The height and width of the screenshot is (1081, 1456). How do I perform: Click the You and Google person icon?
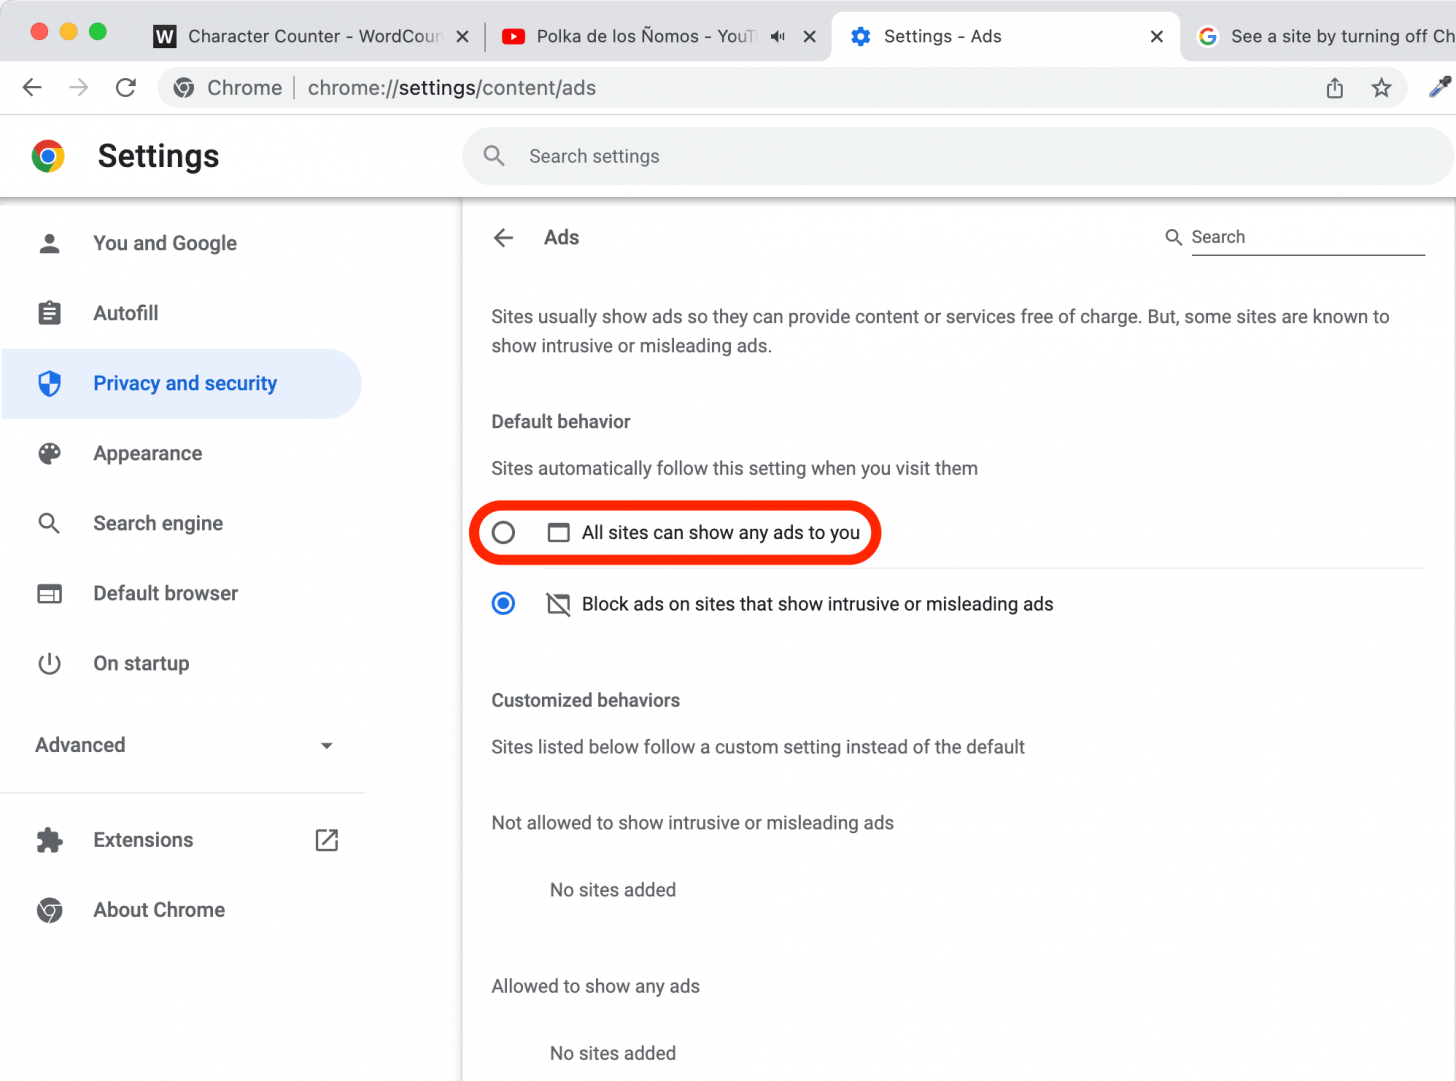pos(49,242)
